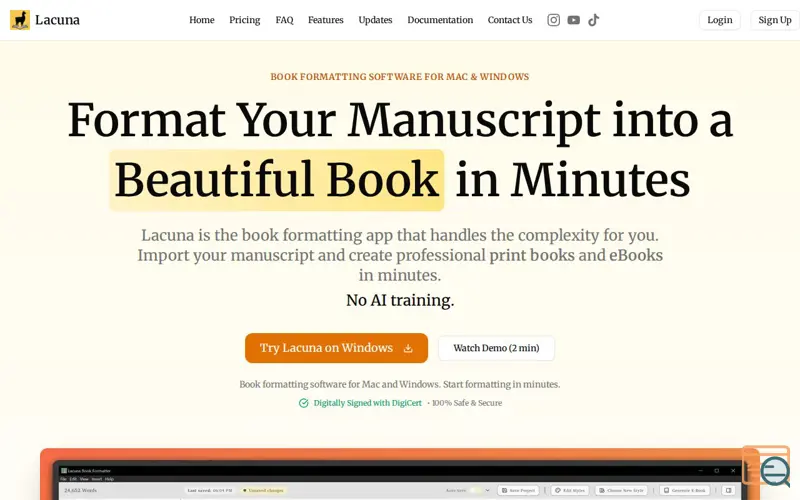The width and height of the screenshot is (800, 500).
Task: Download Try Lacuna on Windows
Action: (336, 348)
